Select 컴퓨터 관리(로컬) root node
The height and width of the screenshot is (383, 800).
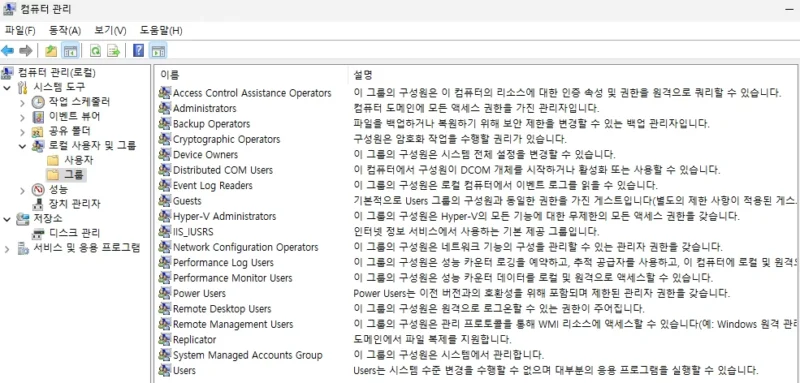(x=57, y=72)
